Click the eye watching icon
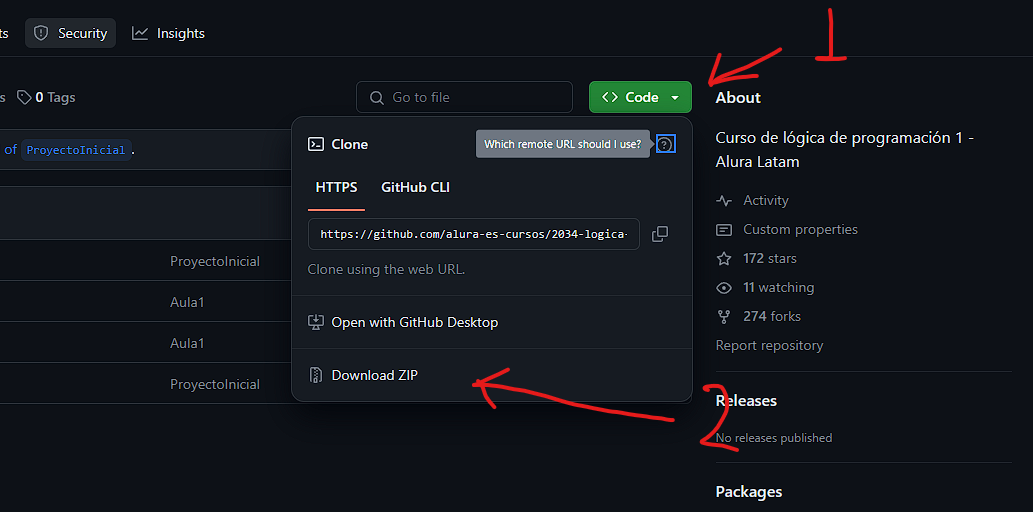 pyautogui.click(x=724, y=288)
